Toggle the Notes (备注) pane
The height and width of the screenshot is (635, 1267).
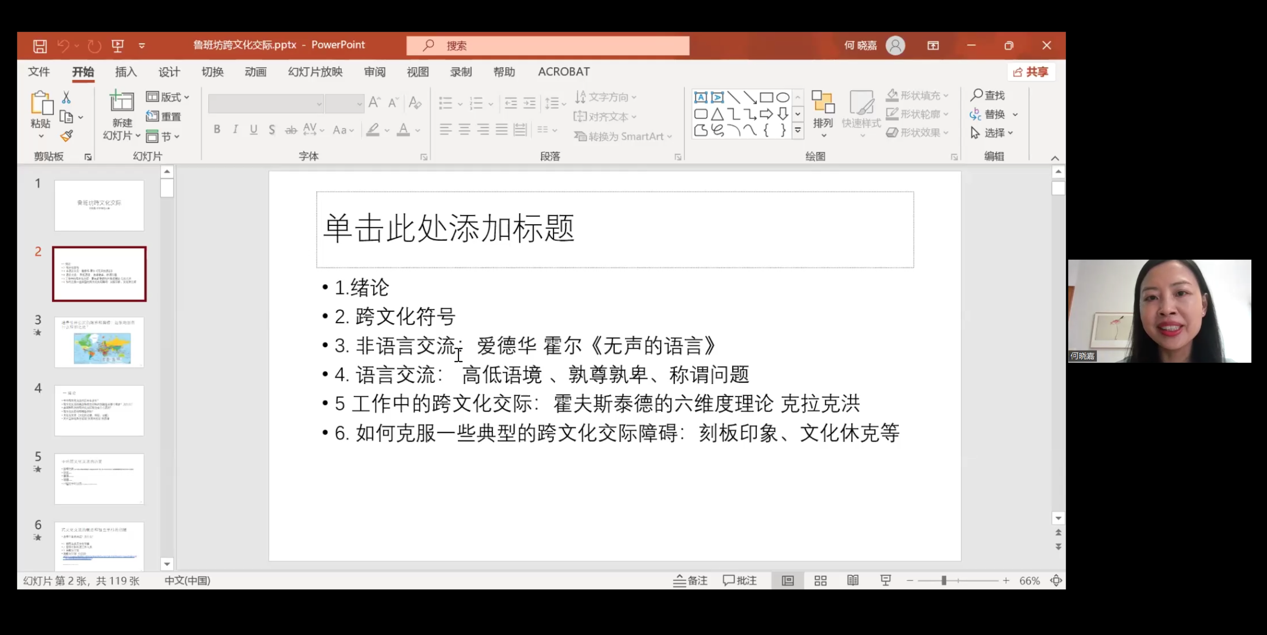(691, 581)
